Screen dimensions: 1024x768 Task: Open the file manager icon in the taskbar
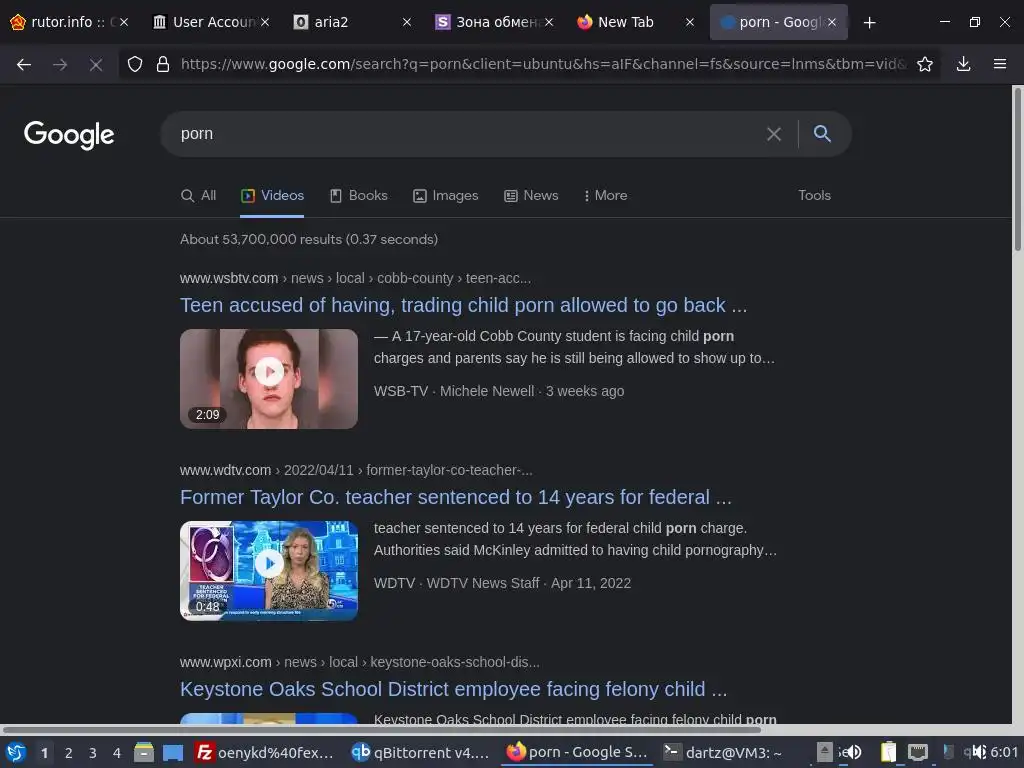(144, 752)
